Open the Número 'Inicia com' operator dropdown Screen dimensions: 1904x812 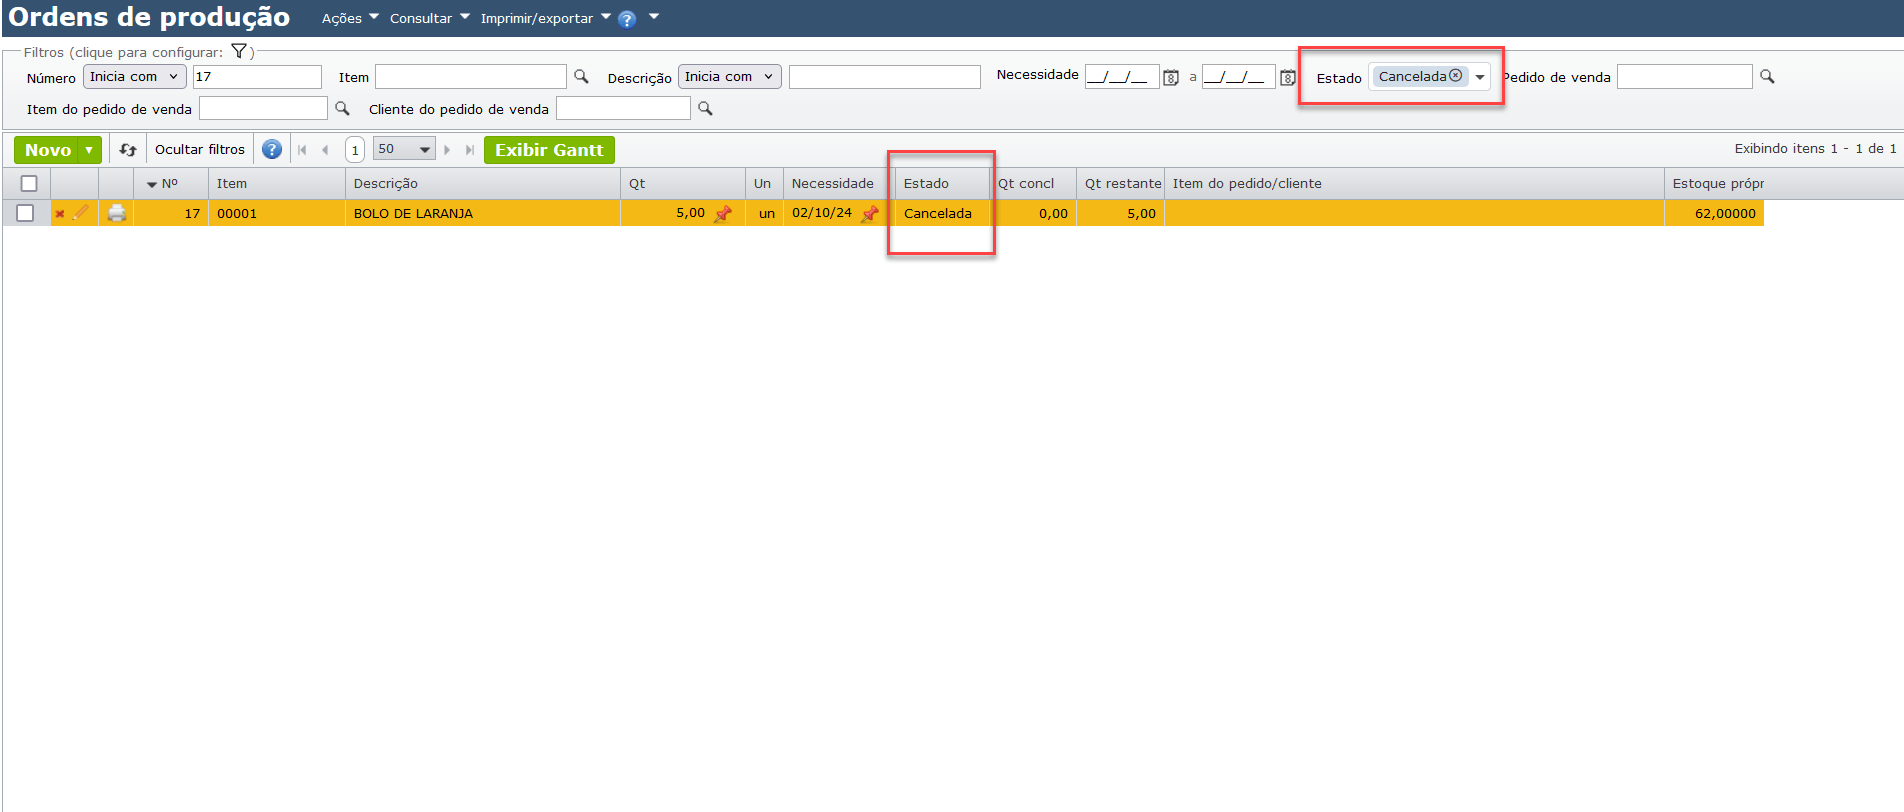pos(135,77)
